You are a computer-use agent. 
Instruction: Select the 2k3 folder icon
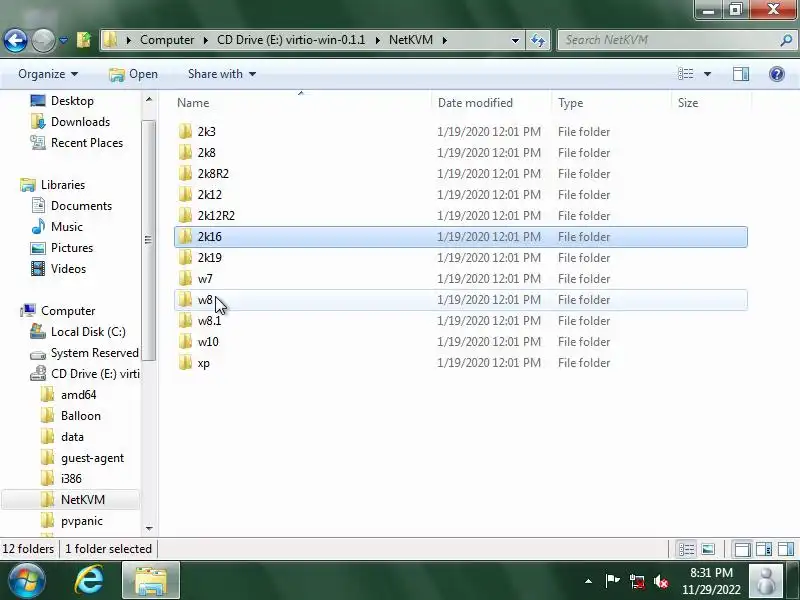coord(185,132)
